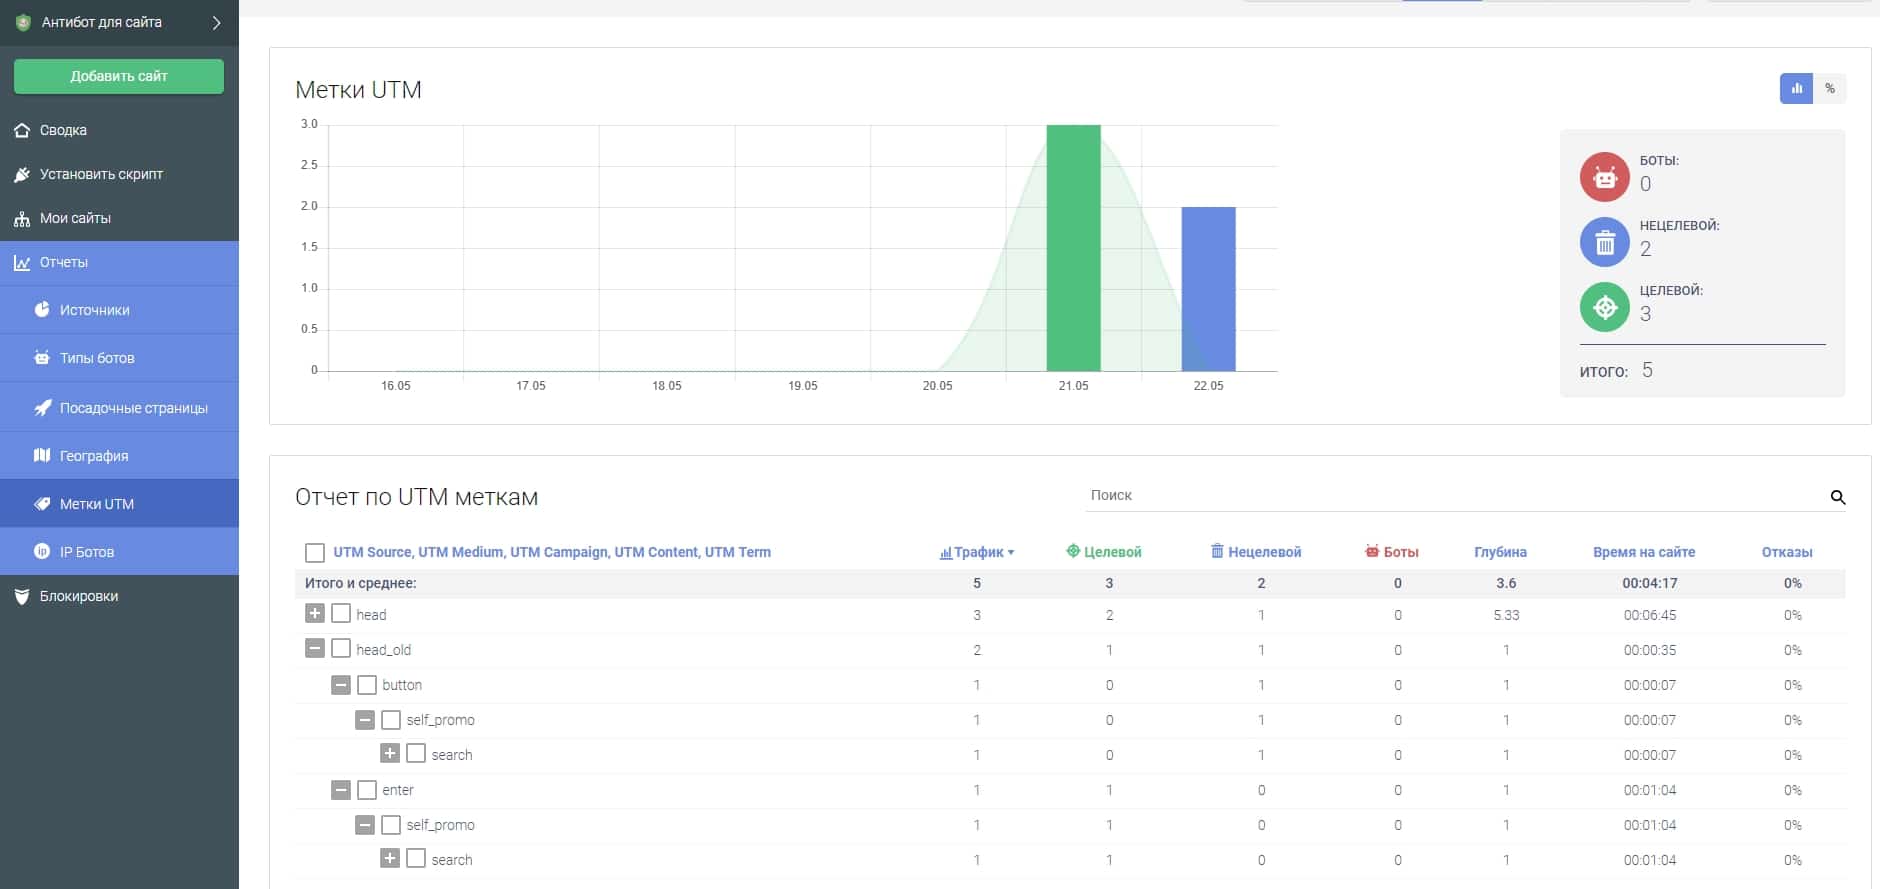
Task: Check search checkbox under button
Action: pyautogui.click(x=416, y=753)
